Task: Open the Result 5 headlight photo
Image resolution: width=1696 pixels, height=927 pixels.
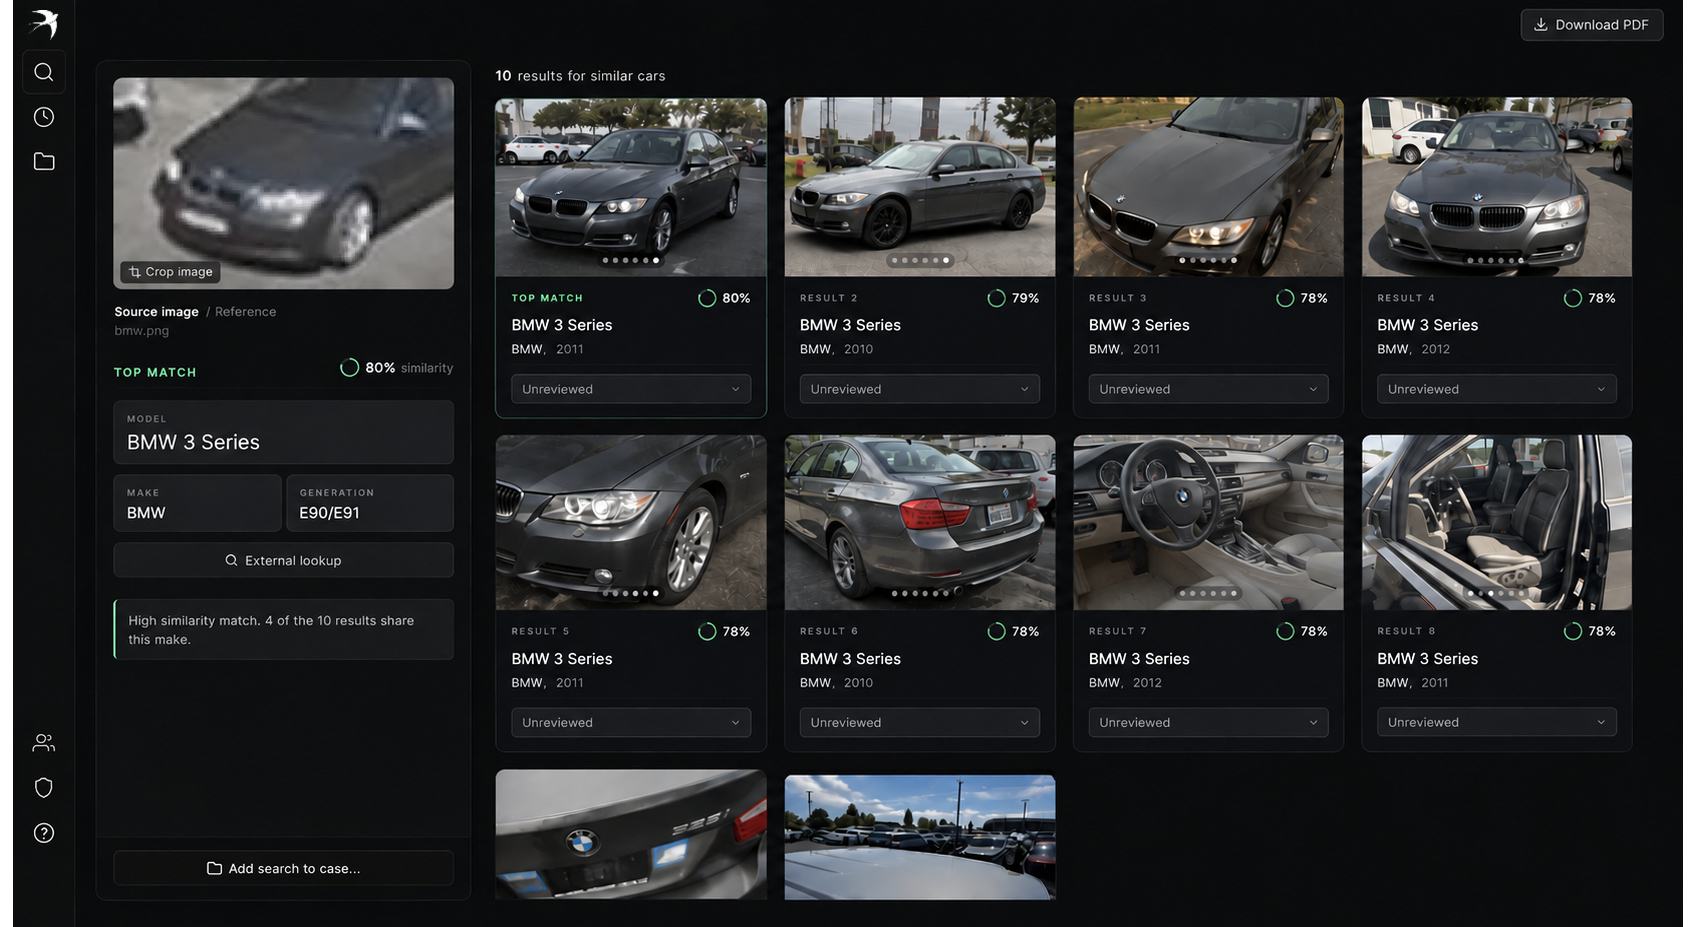Action: tap(631, 522)
